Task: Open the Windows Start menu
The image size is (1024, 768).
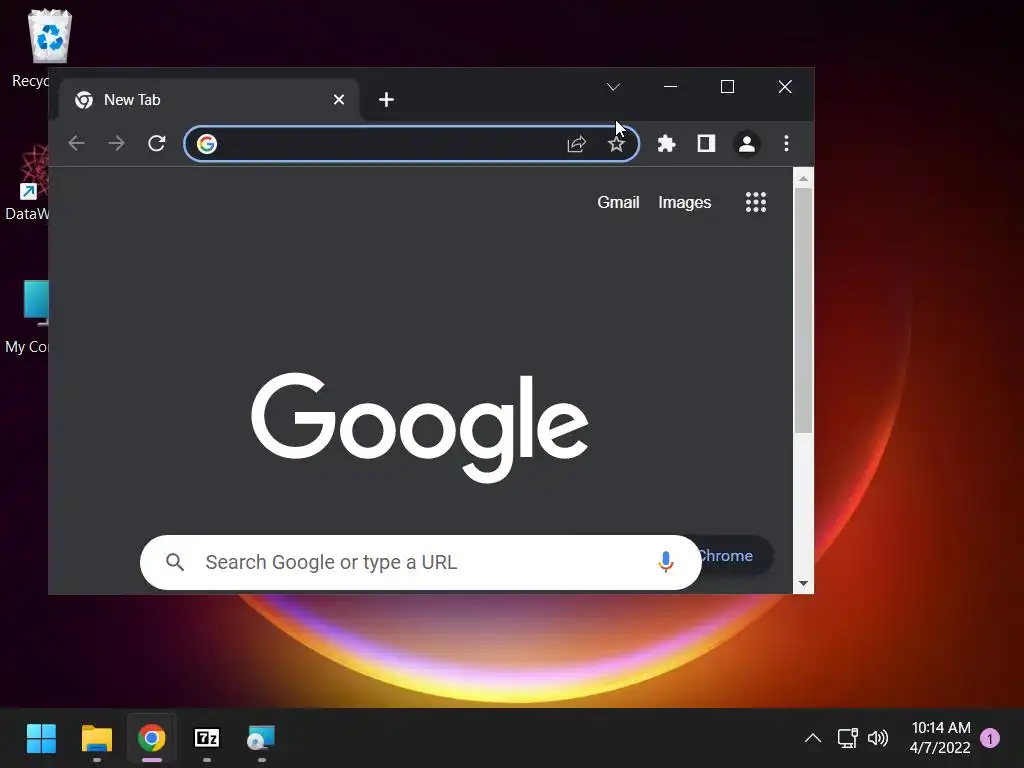Action: pos(41,739)
